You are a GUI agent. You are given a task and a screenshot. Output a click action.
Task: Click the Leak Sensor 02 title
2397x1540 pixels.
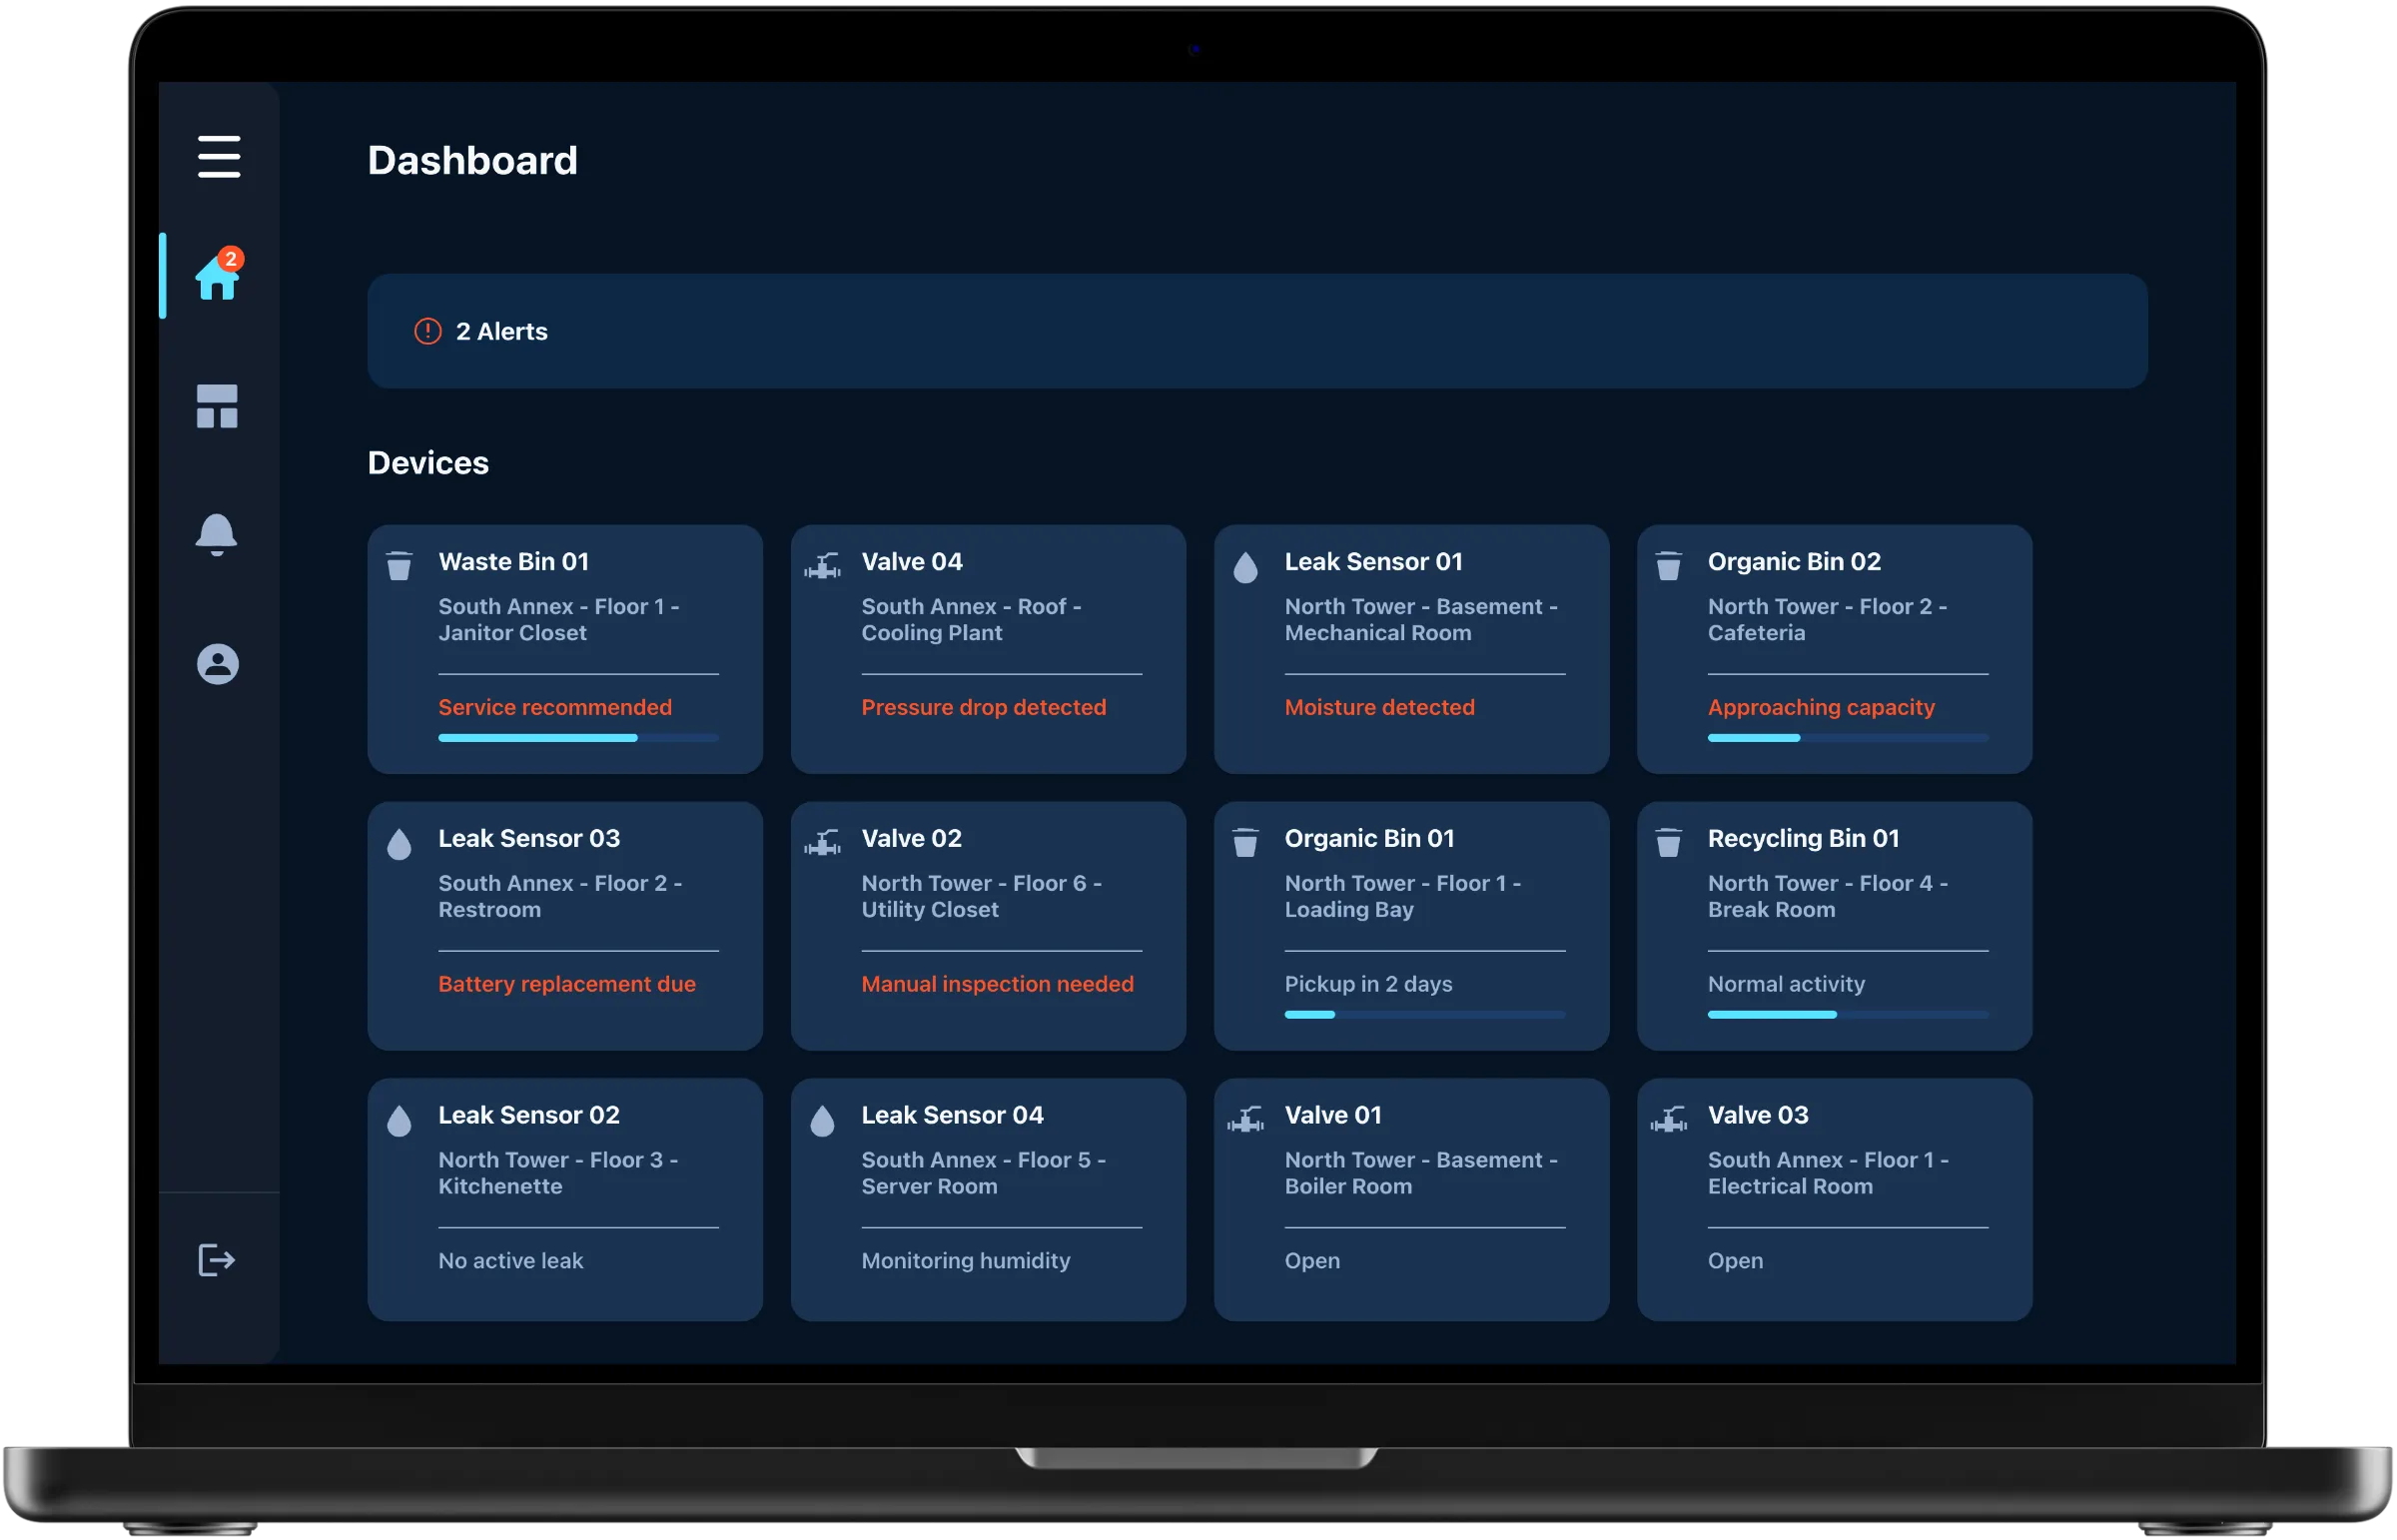tap(529, 1115)
